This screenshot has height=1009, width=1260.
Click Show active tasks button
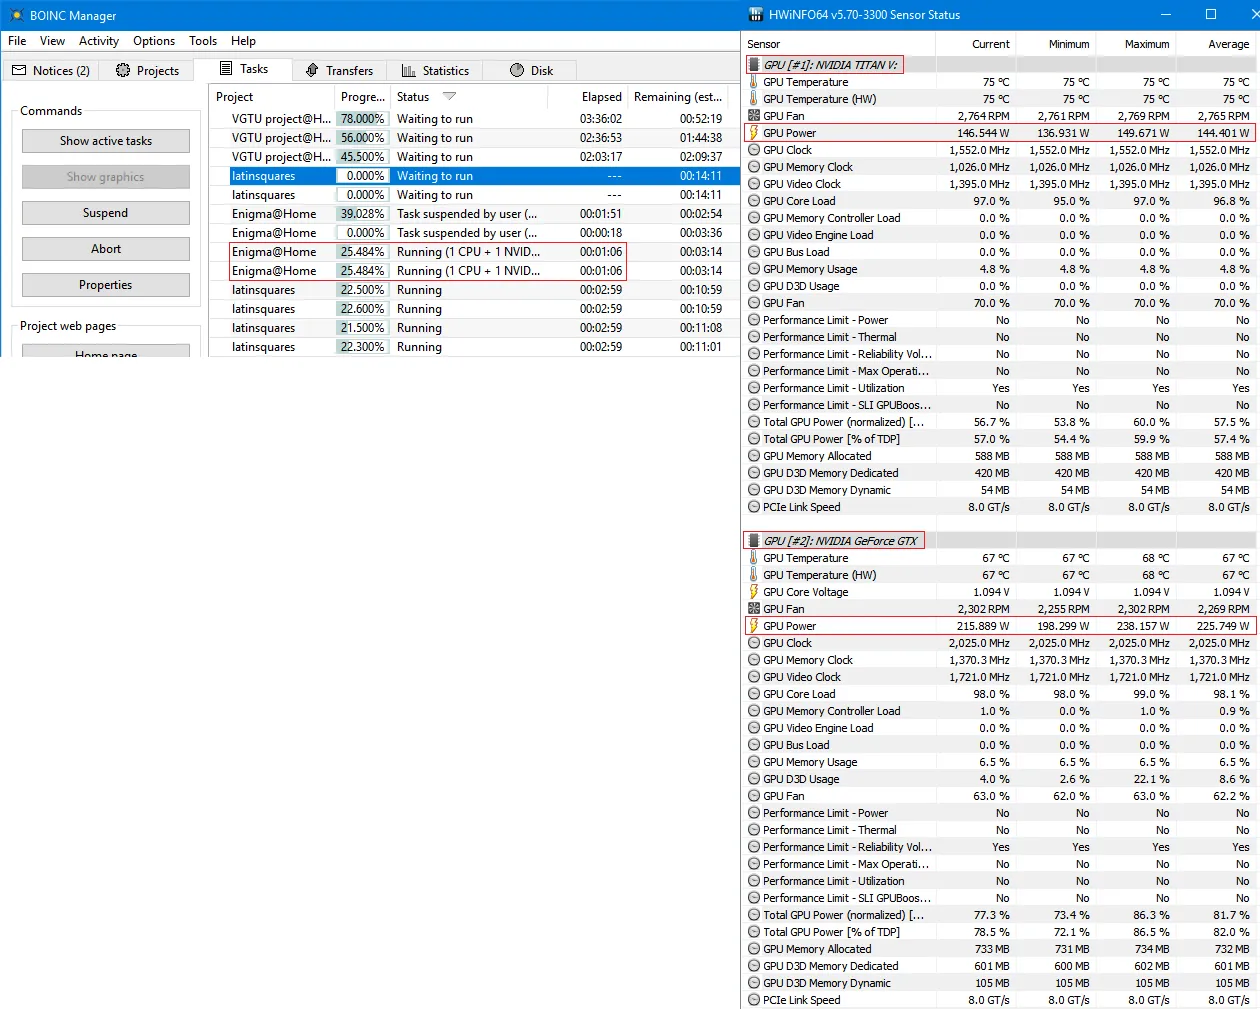point(106,141)
